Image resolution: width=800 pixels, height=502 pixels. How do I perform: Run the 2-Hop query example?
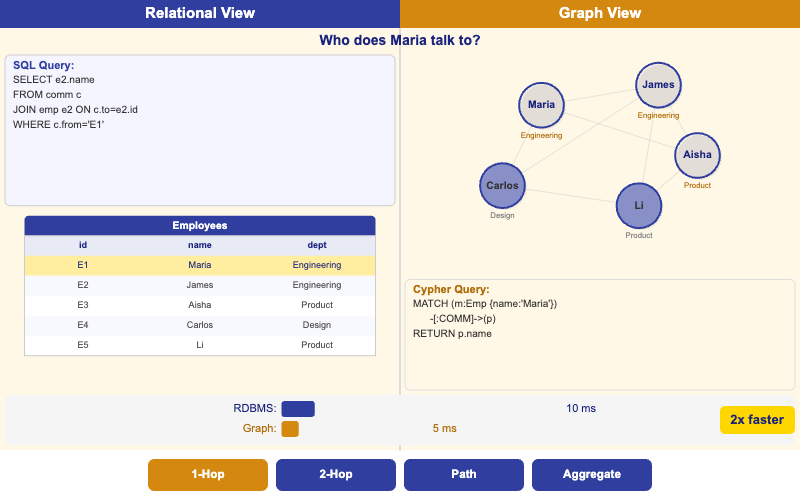coord(336,475)
